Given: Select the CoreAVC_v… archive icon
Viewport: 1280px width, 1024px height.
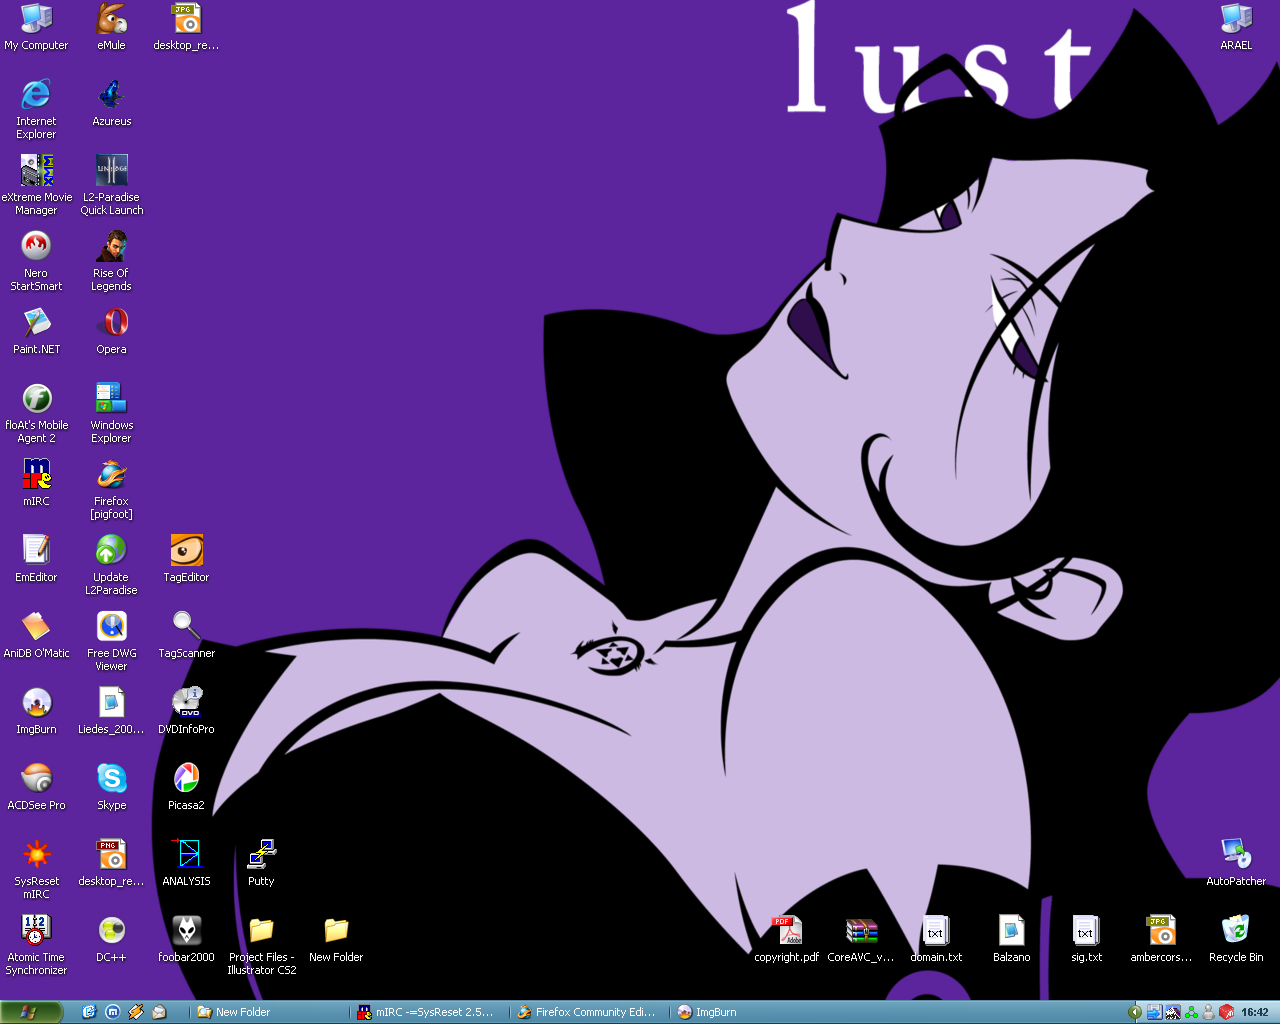Looking at the screenshot, I should tap(861, 939).
